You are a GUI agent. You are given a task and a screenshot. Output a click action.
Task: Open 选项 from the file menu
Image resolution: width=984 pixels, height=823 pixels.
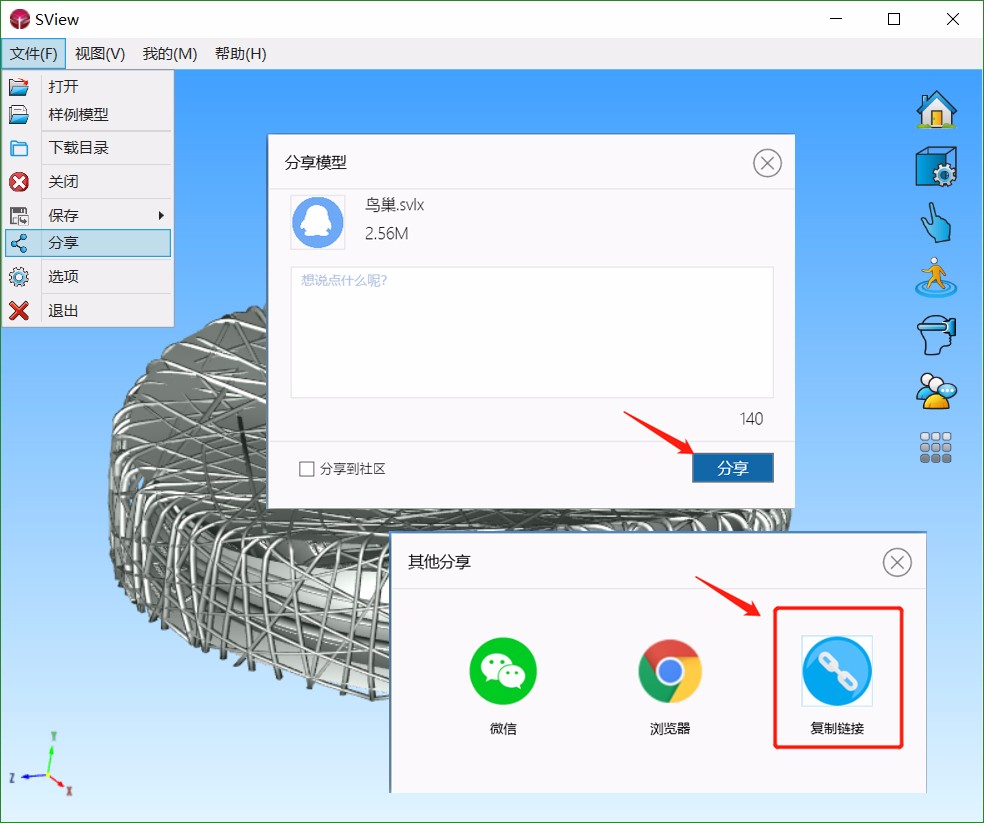[88, 276]
